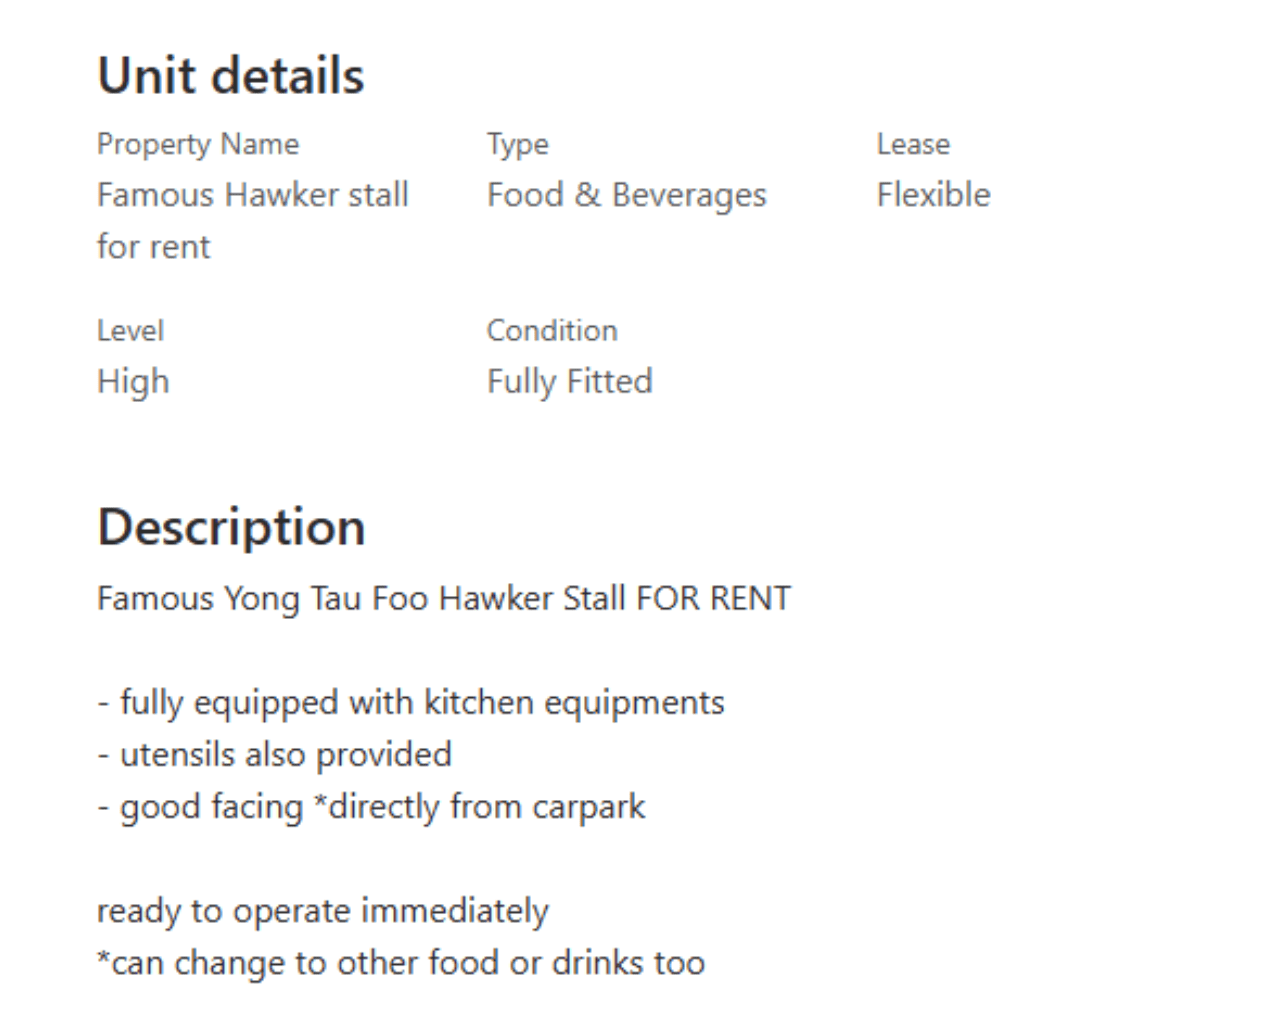
Task: Click the Famous Yong Tau Foo headline text
Action: 444,598
